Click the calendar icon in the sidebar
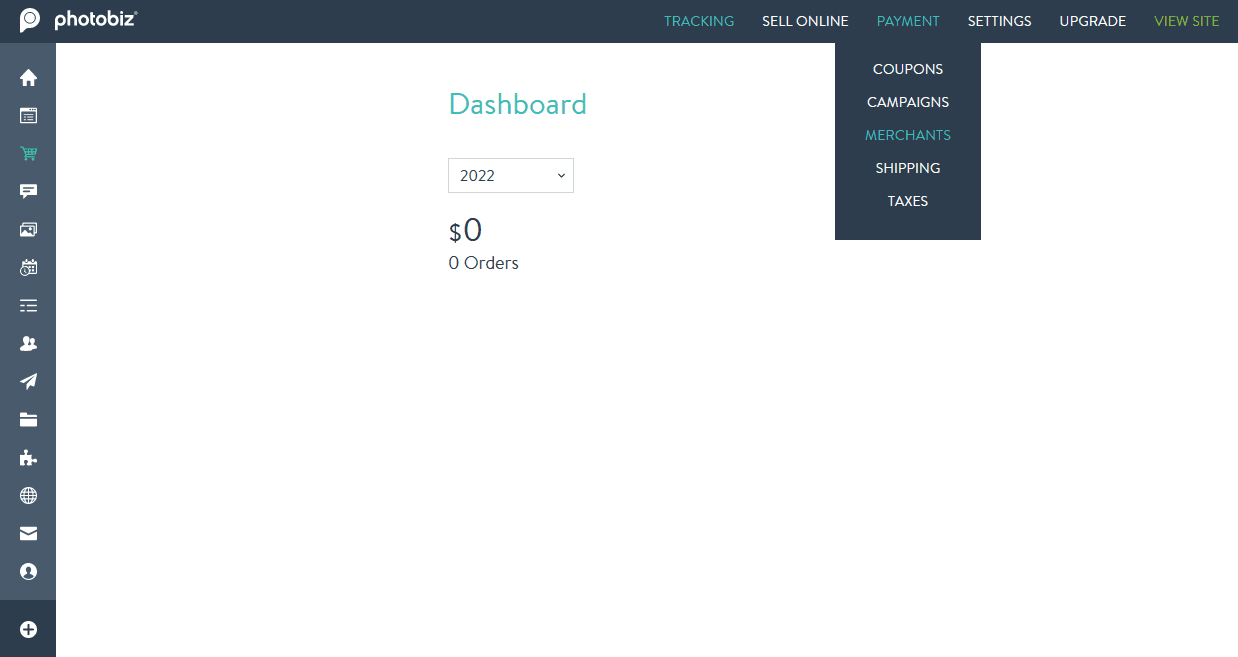1238x657 pixels. tap(28, 268)
